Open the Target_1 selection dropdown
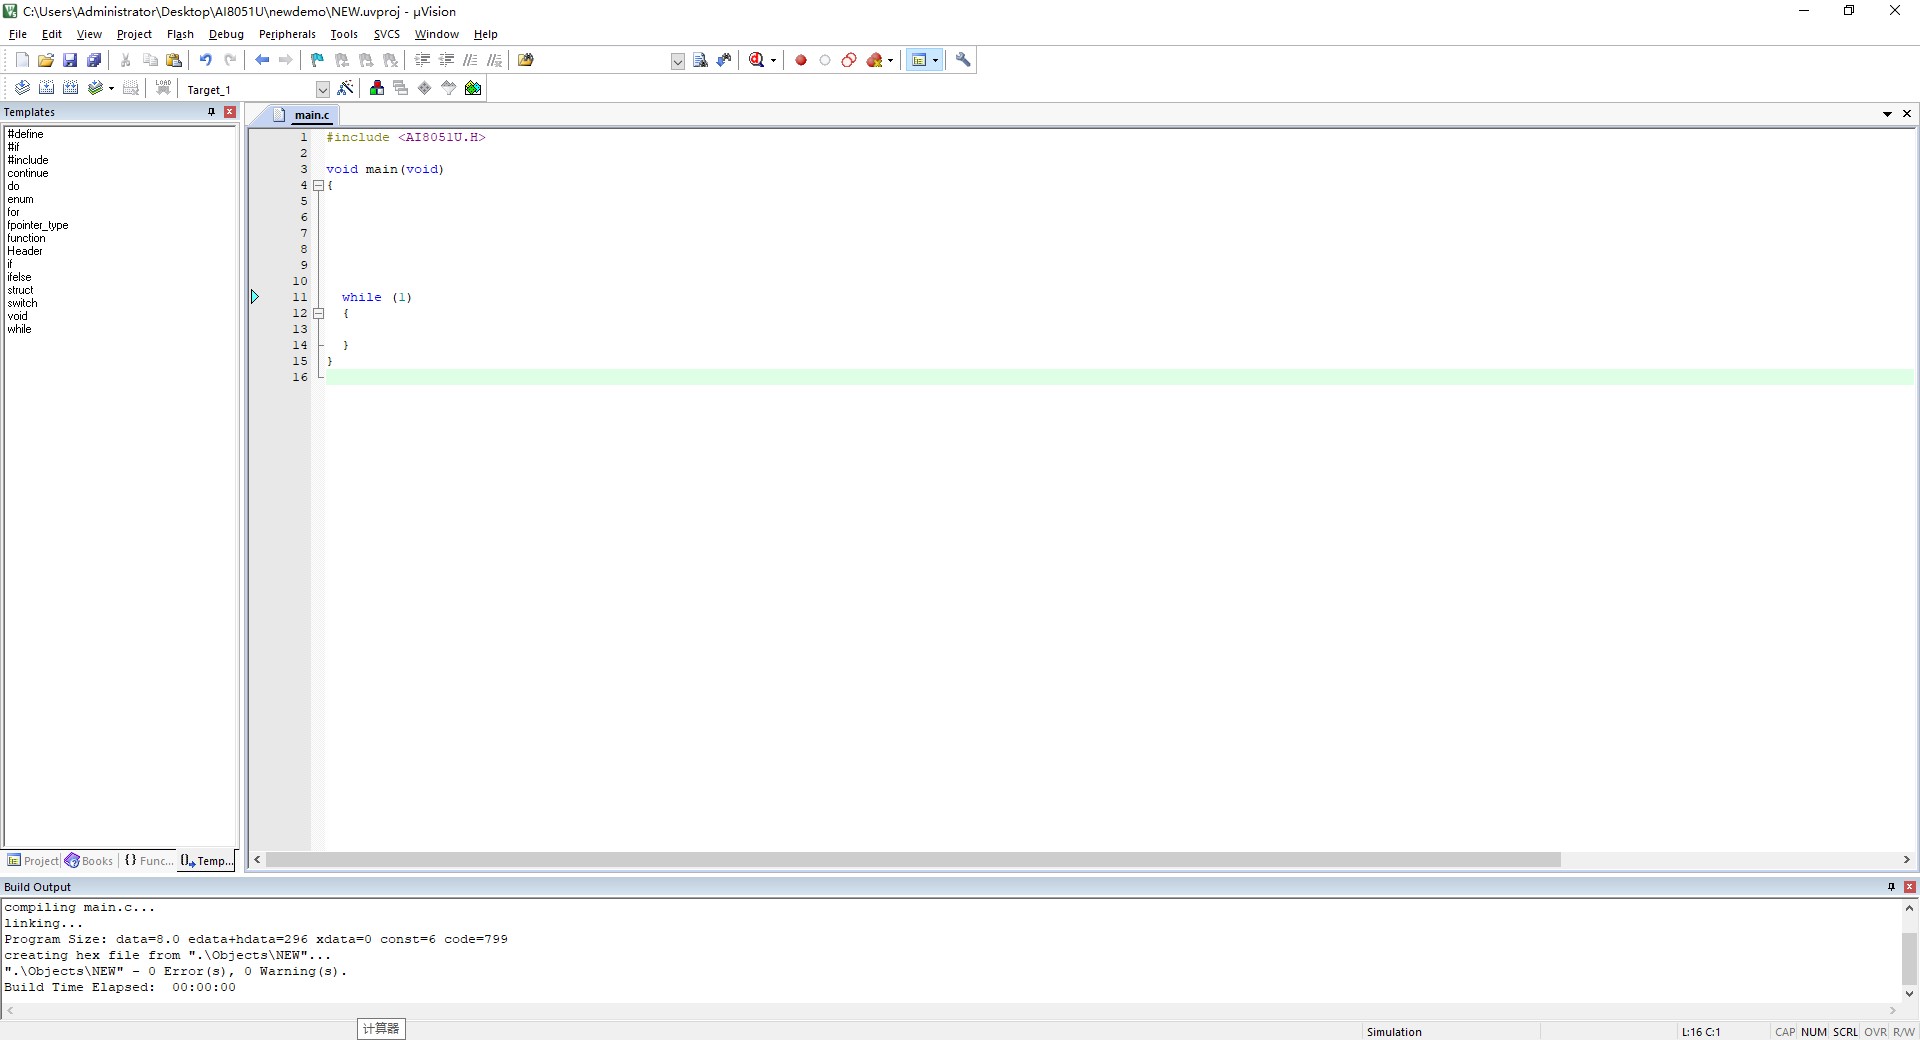This screenshot has width=1920, height=1040. (x=322, y=89)
